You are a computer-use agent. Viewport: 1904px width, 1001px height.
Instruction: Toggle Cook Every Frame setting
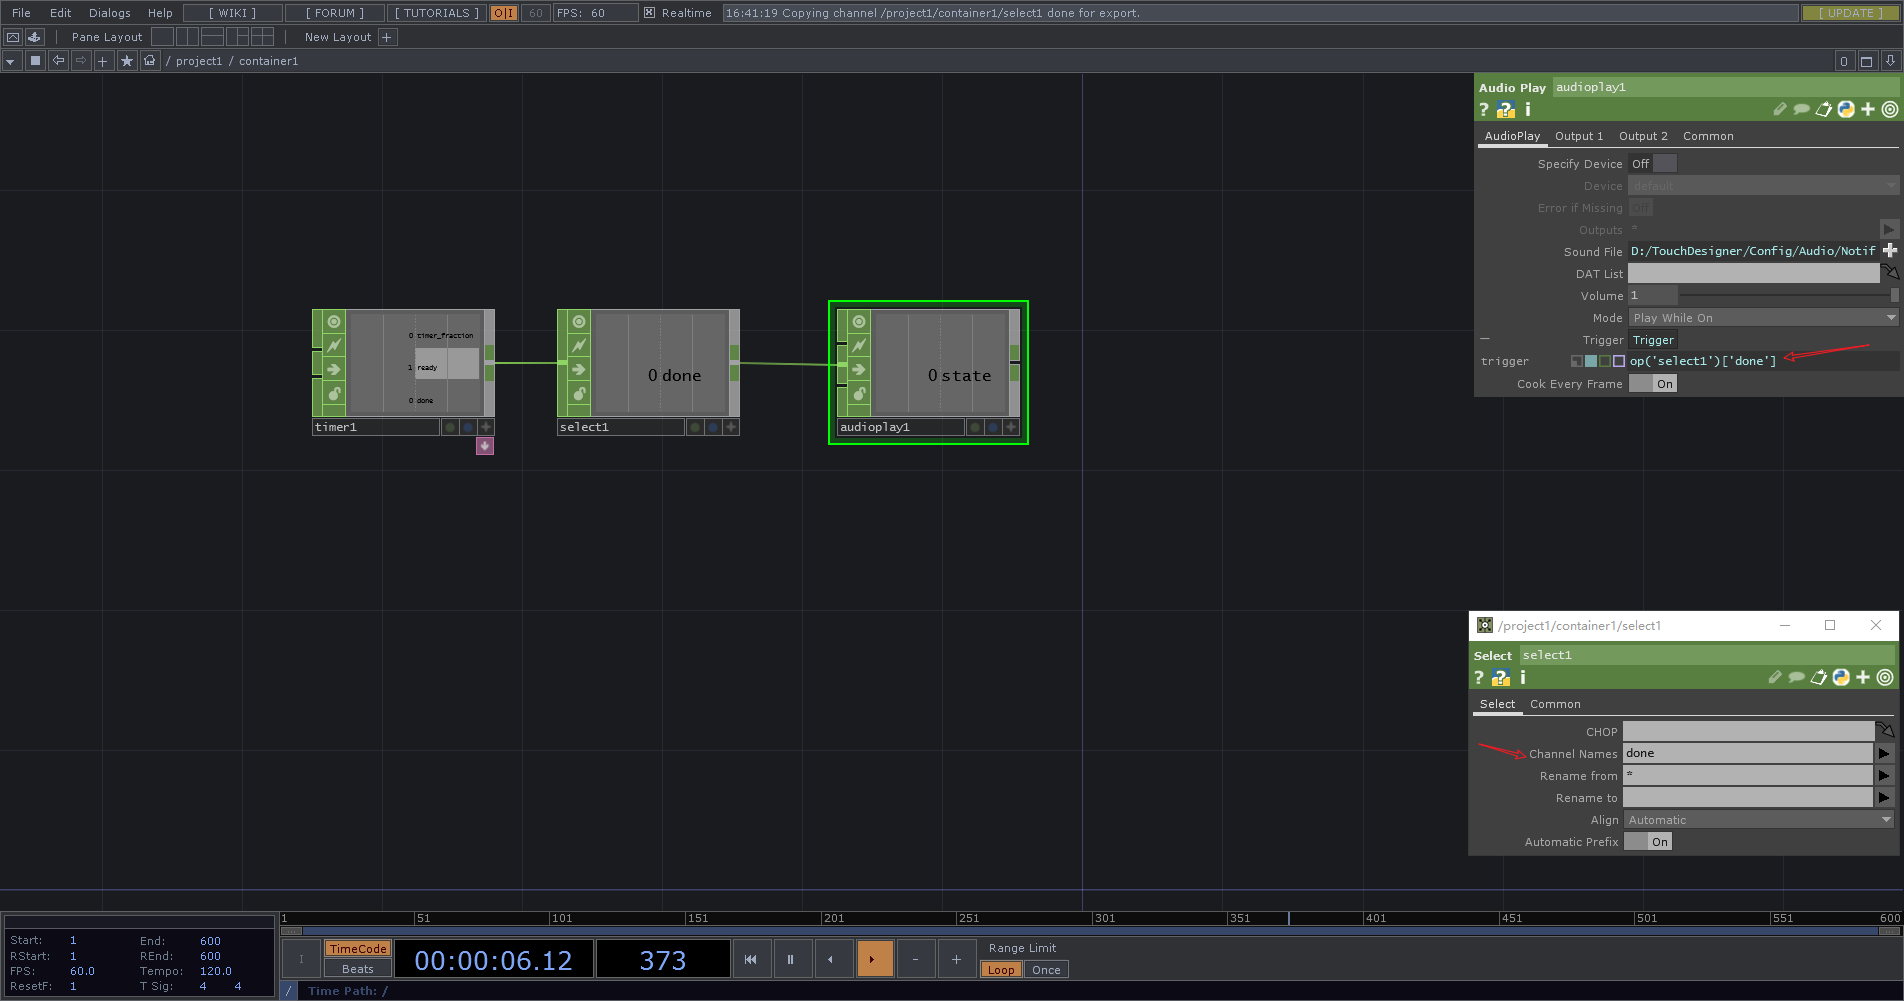point(1652,383)
